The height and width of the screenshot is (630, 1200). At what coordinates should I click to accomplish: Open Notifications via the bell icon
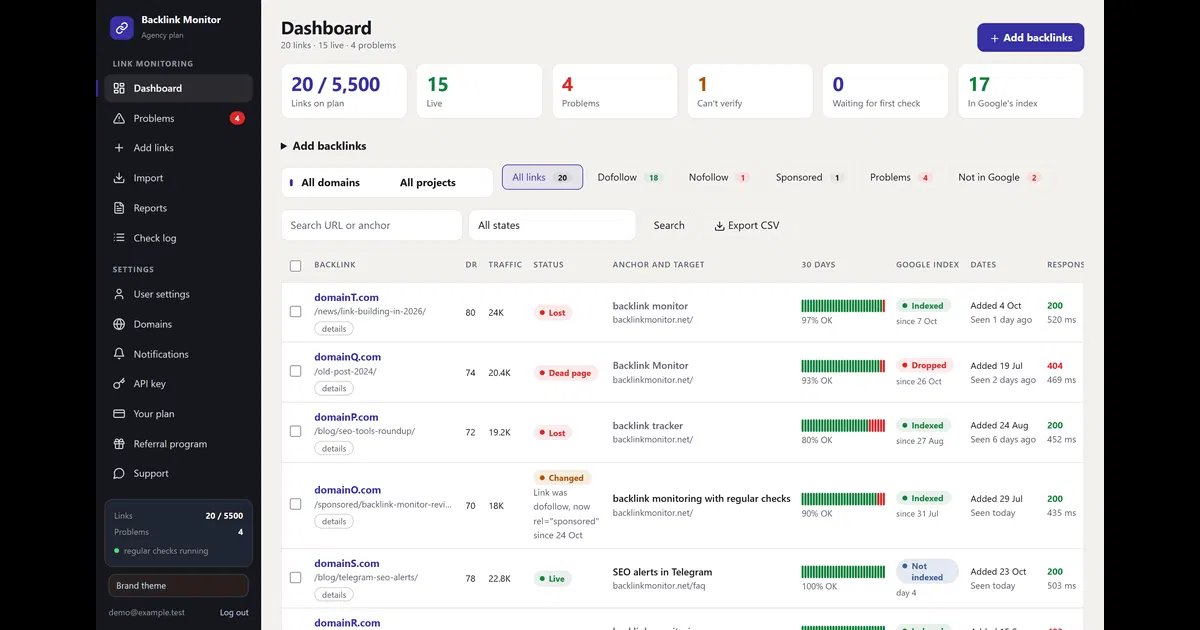pos(119,354)
